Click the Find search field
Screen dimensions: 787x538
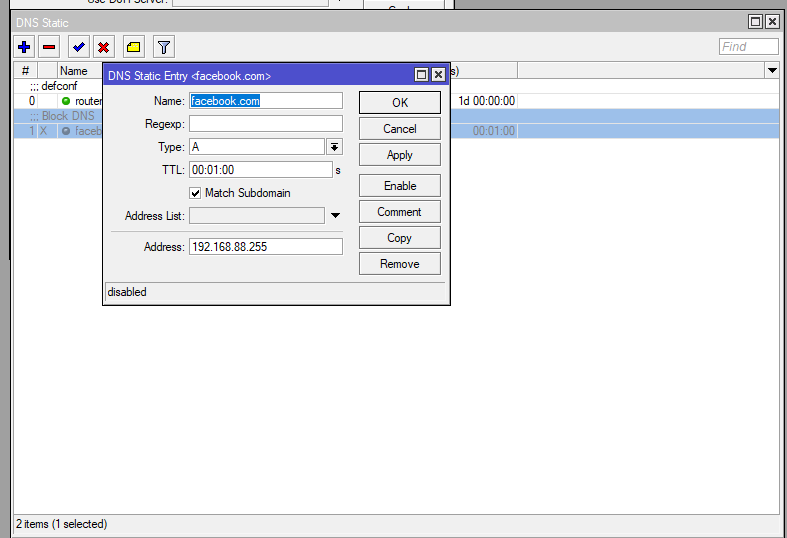click(x=748, y=47)
